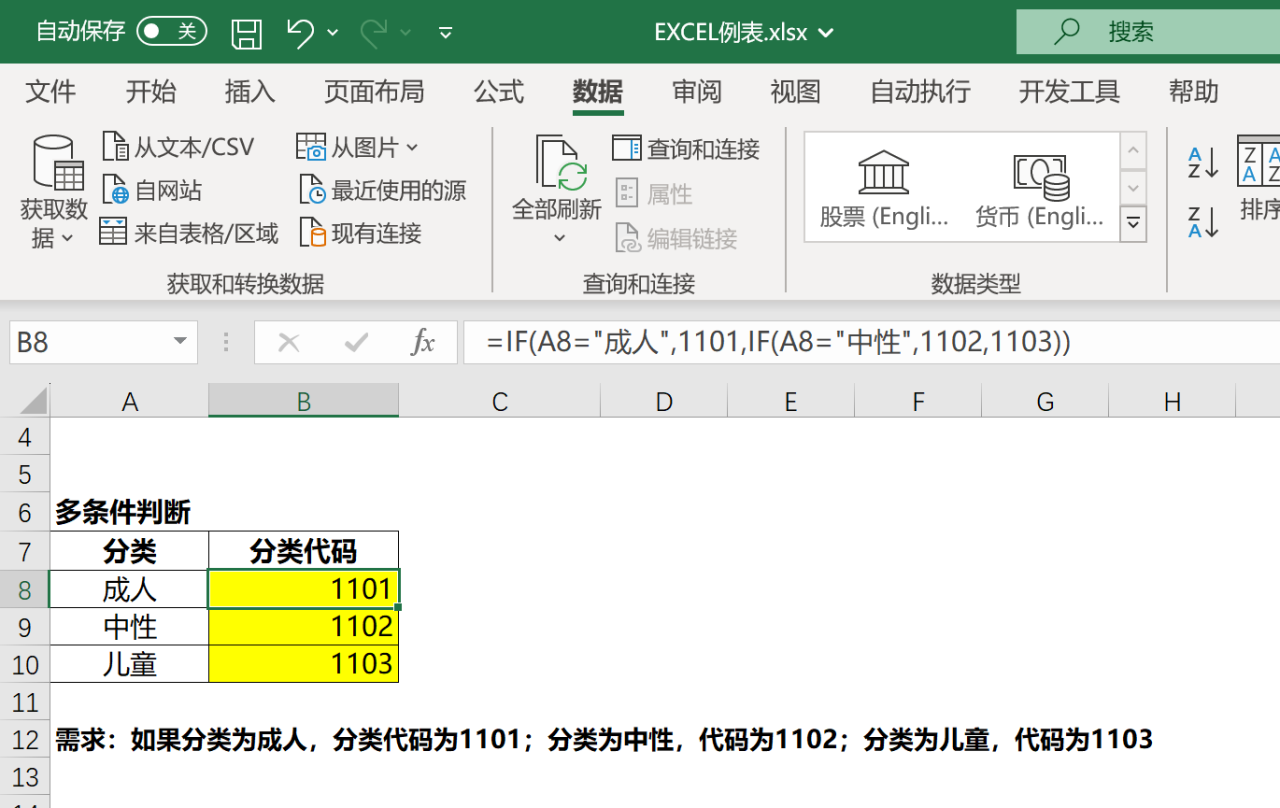The height and width of the screenshot is (808, 1280).
Task: Open Customize Quick Access Toolbar dropdown
Action: click(x=446, y=33)
